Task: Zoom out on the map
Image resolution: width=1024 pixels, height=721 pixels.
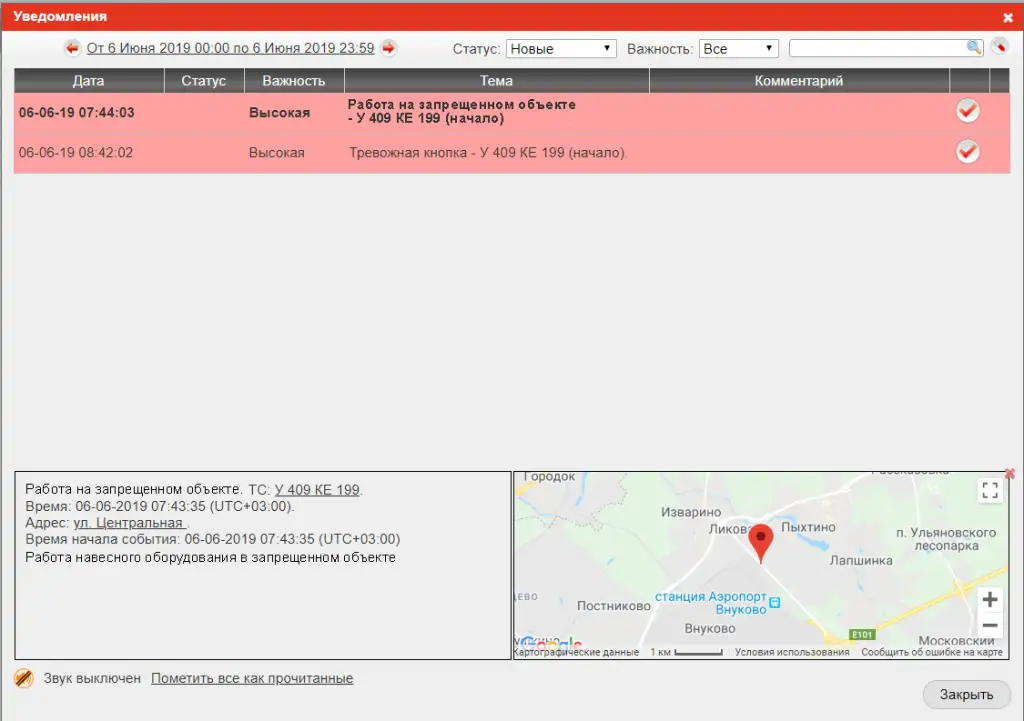Action: [x=990, y=626]
